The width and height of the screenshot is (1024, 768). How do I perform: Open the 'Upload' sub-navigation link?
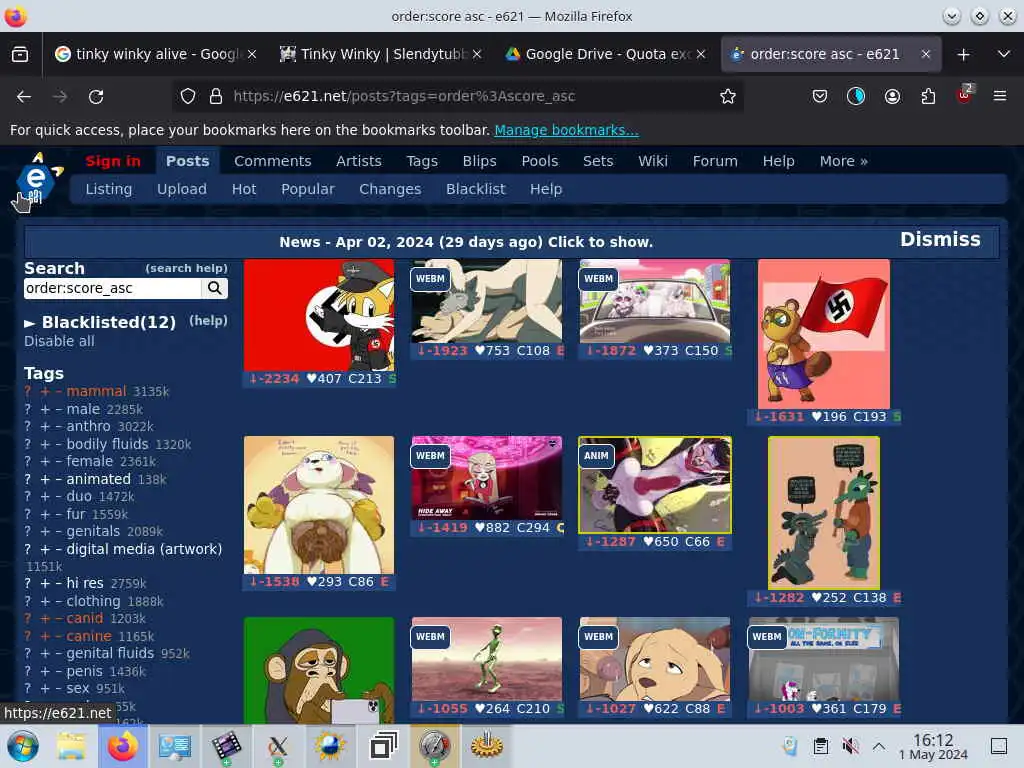click(182, 189)
